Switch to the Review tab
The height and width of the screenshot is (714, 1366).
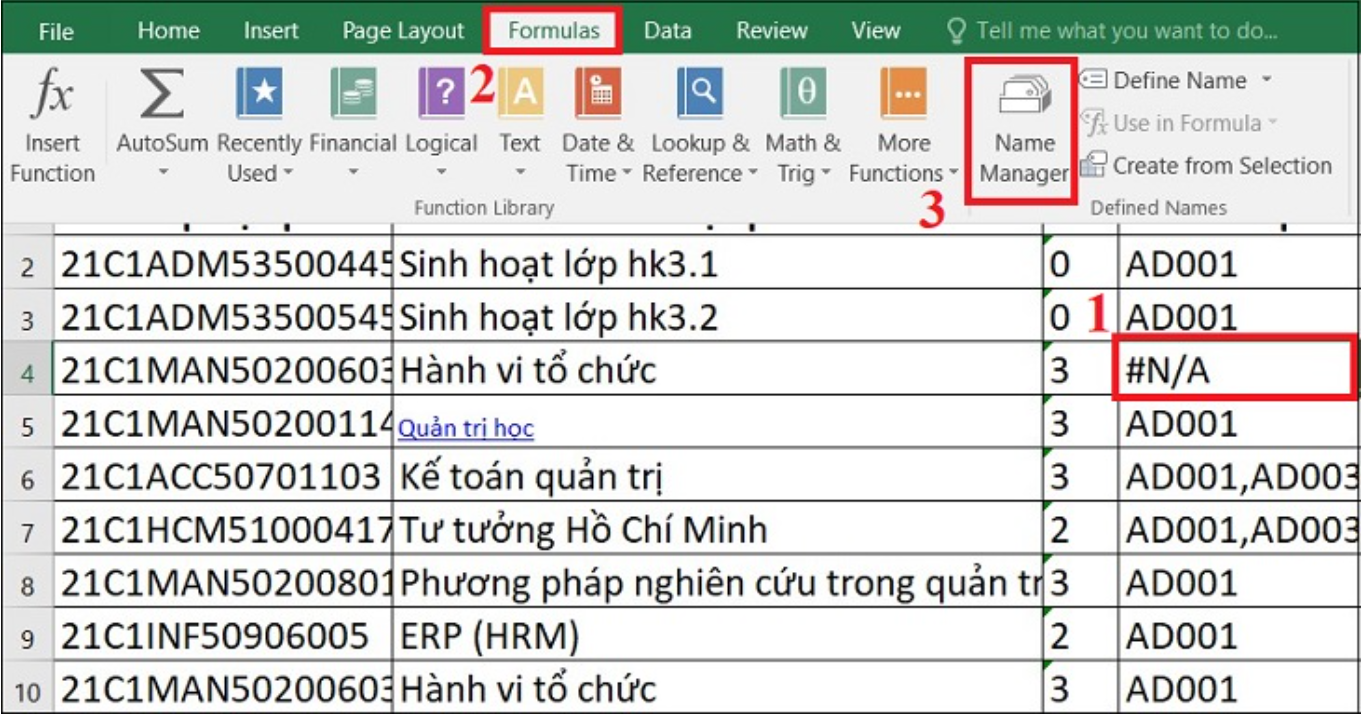tap(771, 31)
